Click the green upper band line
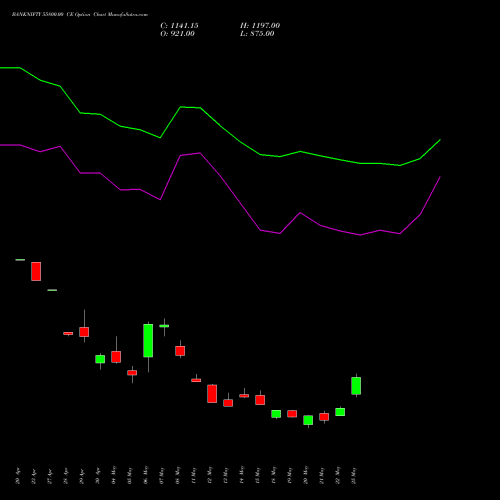The image size is (500, 500). [220, 126]
